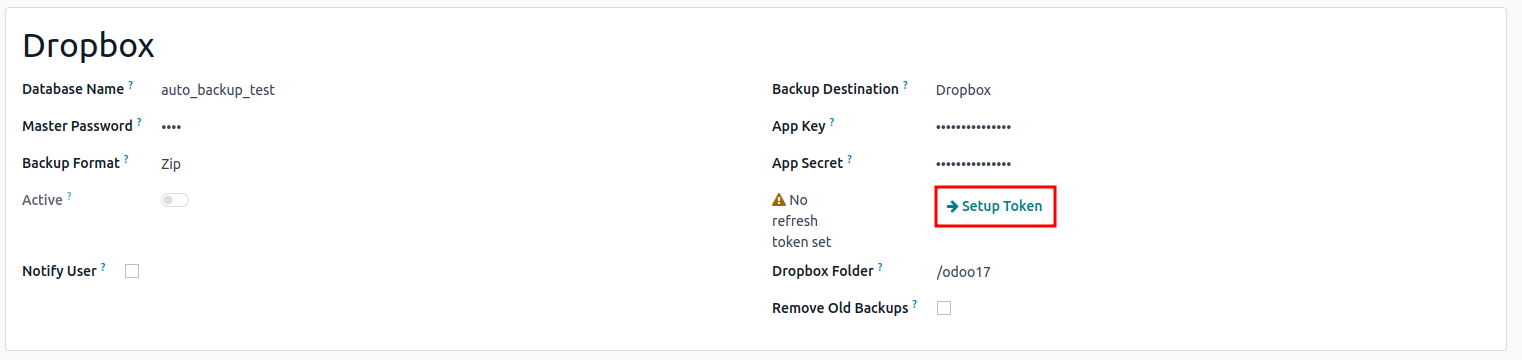Click the Notify User help icon
This screenshot has height=360, width=1522.
(104, 268)
